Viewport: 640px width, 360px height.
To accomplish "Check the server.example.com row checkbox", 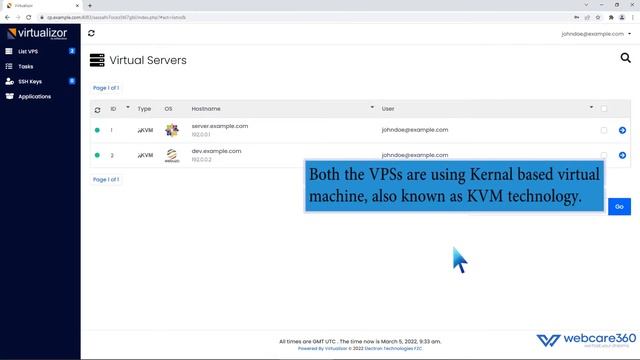I will (604, 130).
